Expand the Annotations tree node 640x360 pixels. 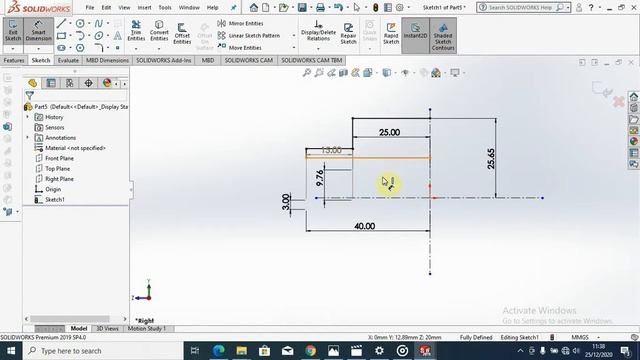click(28, 138)
